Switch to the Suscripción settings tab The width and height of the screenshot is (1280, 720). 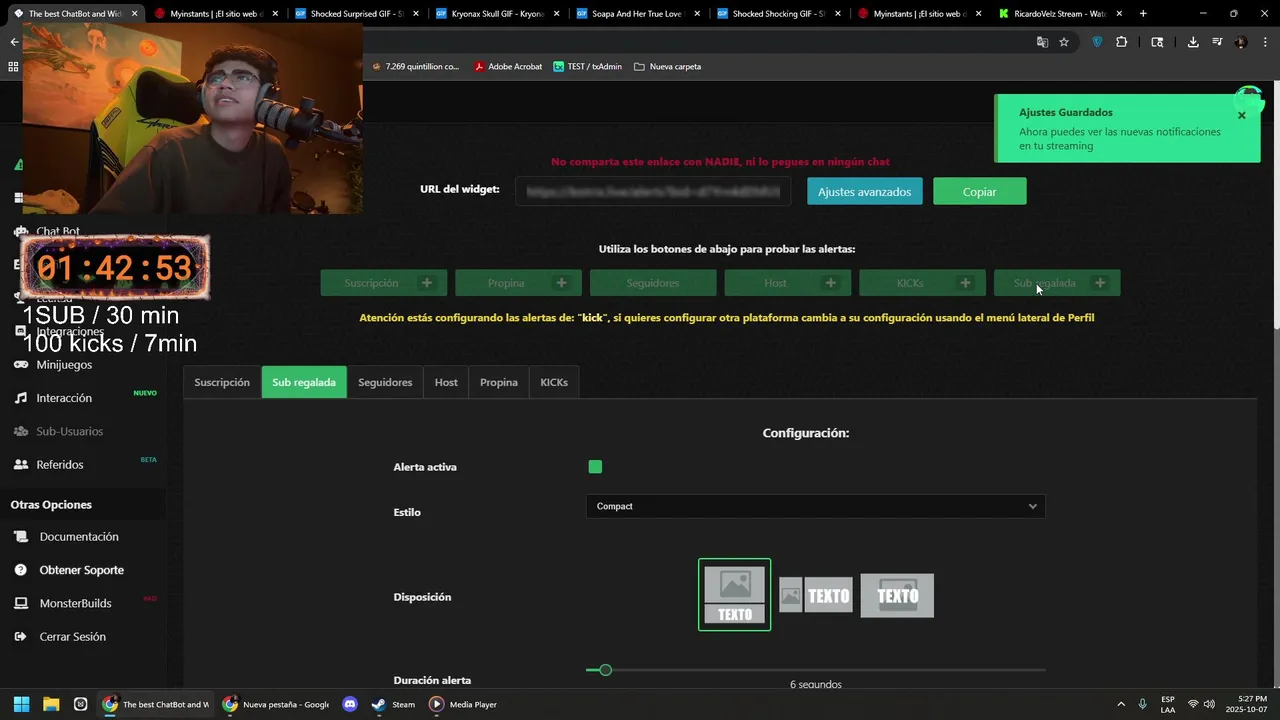coord(222,382)
